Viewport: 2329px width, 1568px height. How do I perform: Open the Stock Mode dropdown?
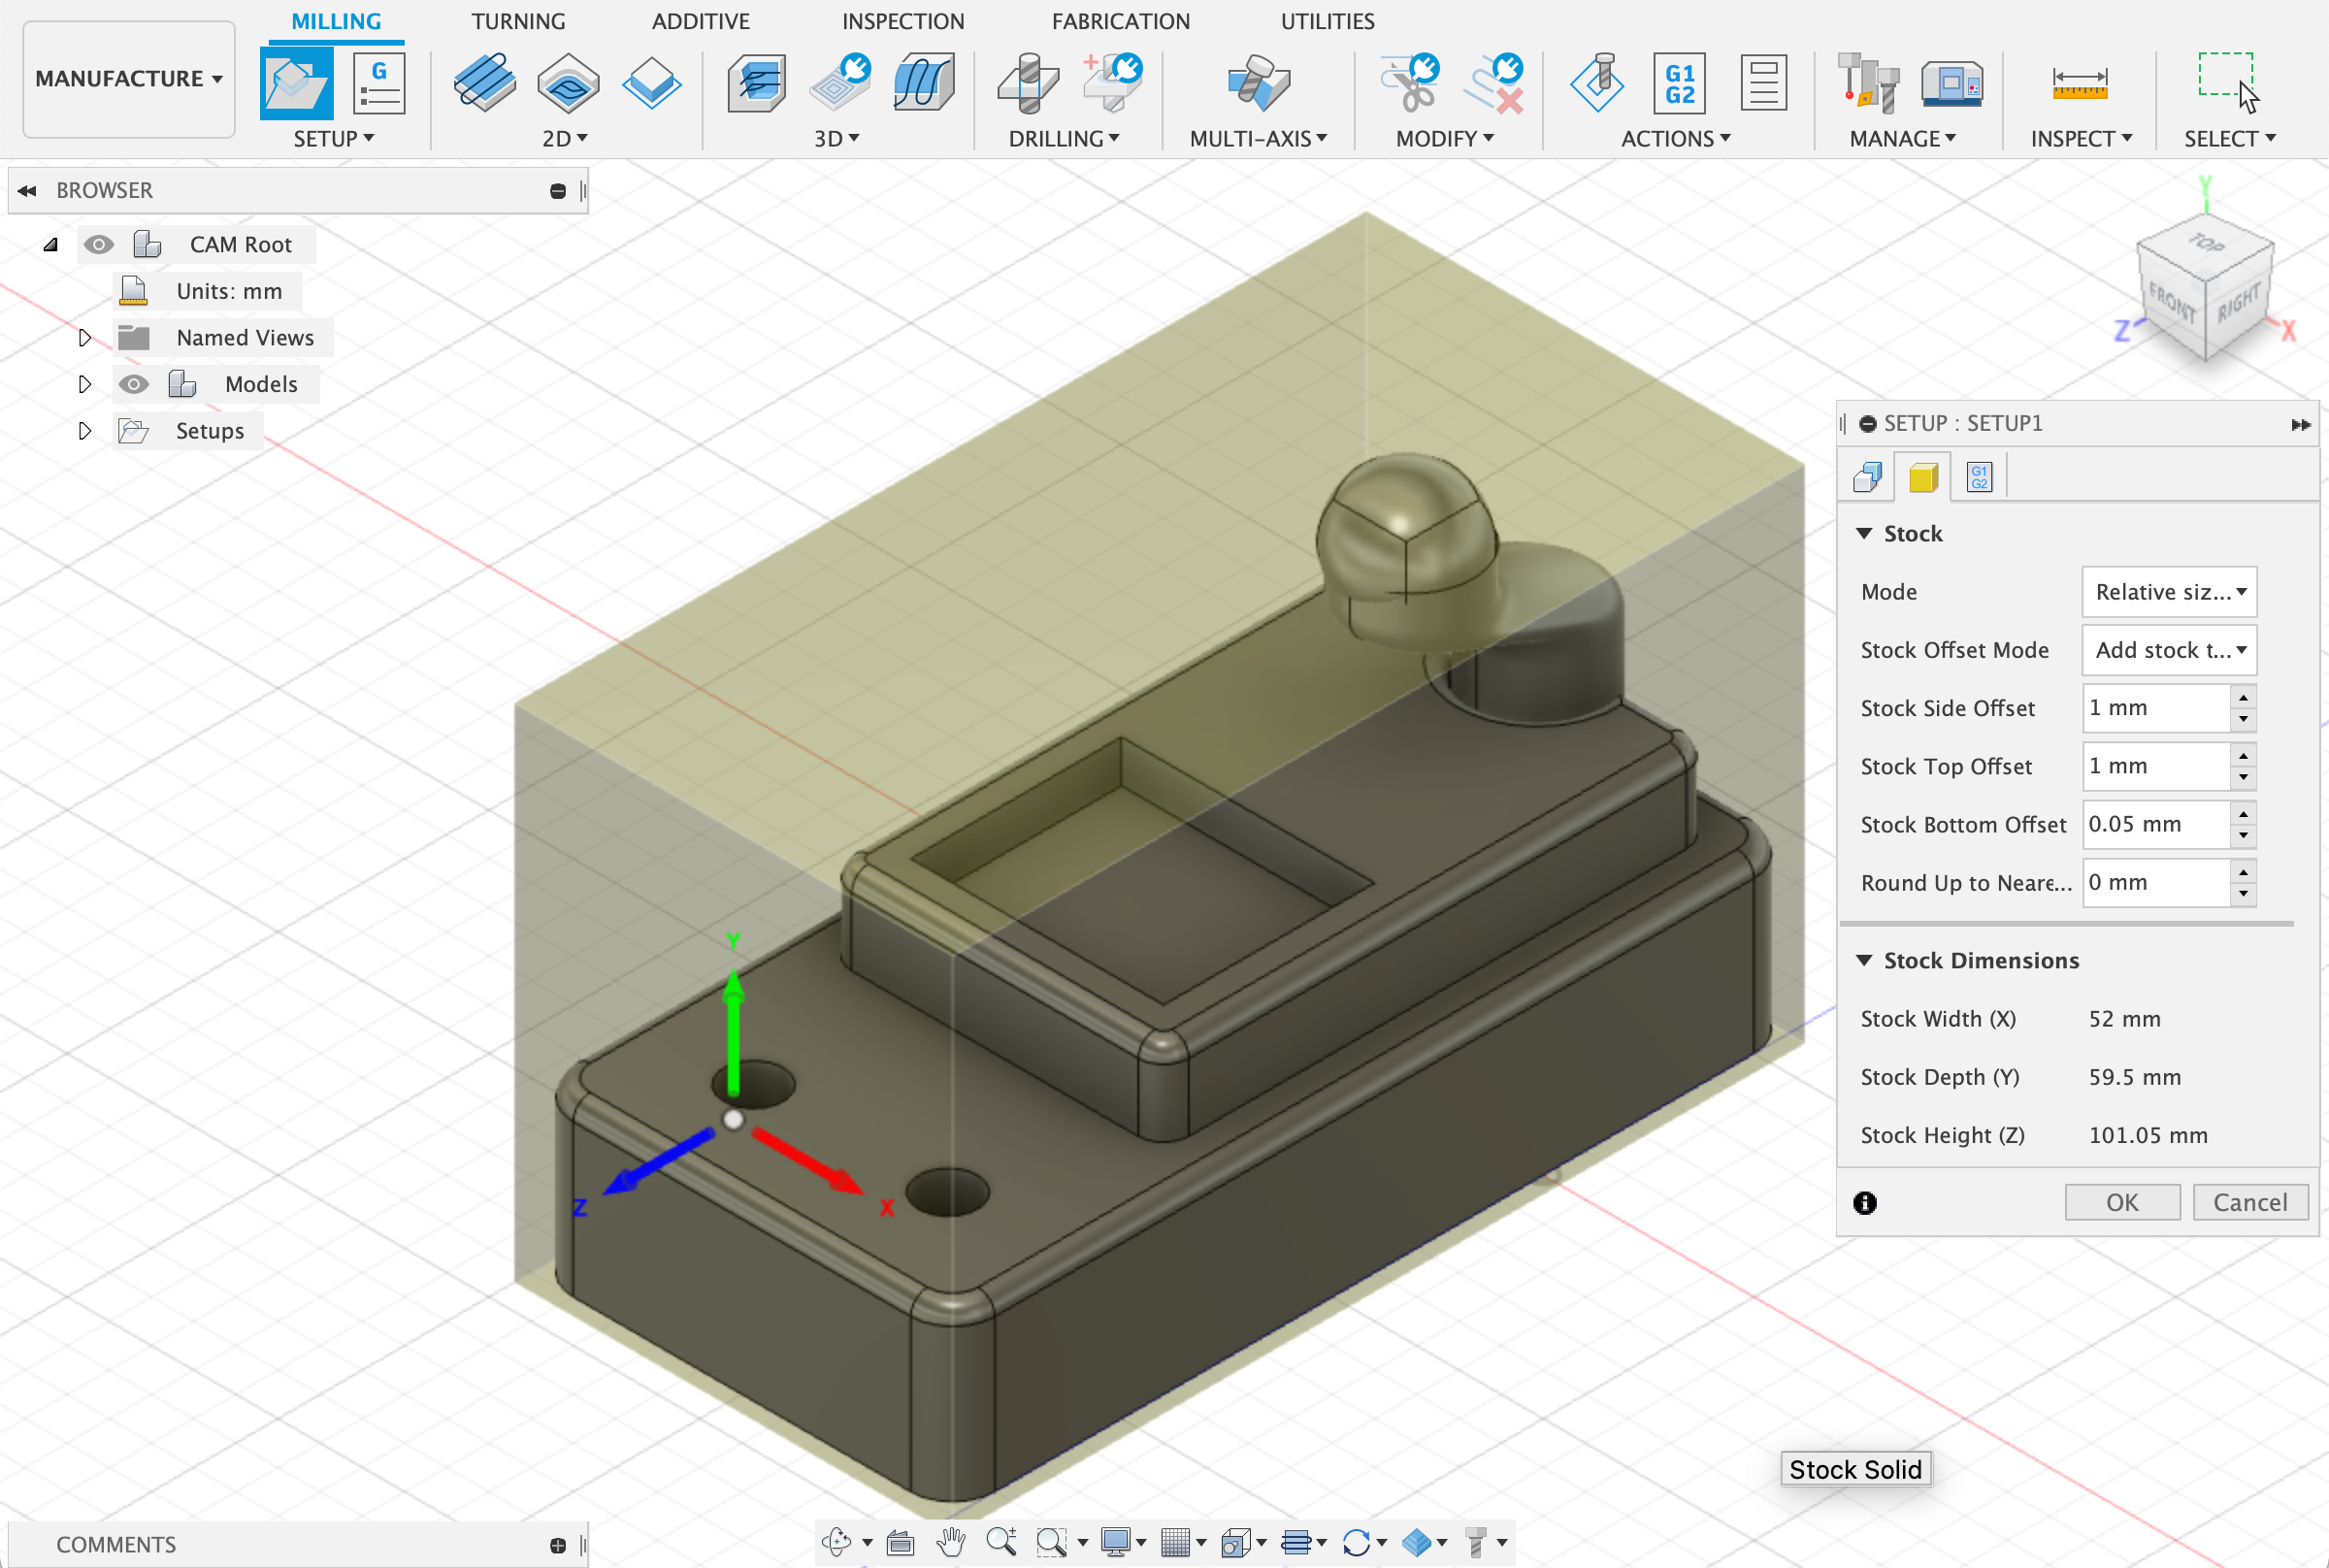coord(2168,592)
